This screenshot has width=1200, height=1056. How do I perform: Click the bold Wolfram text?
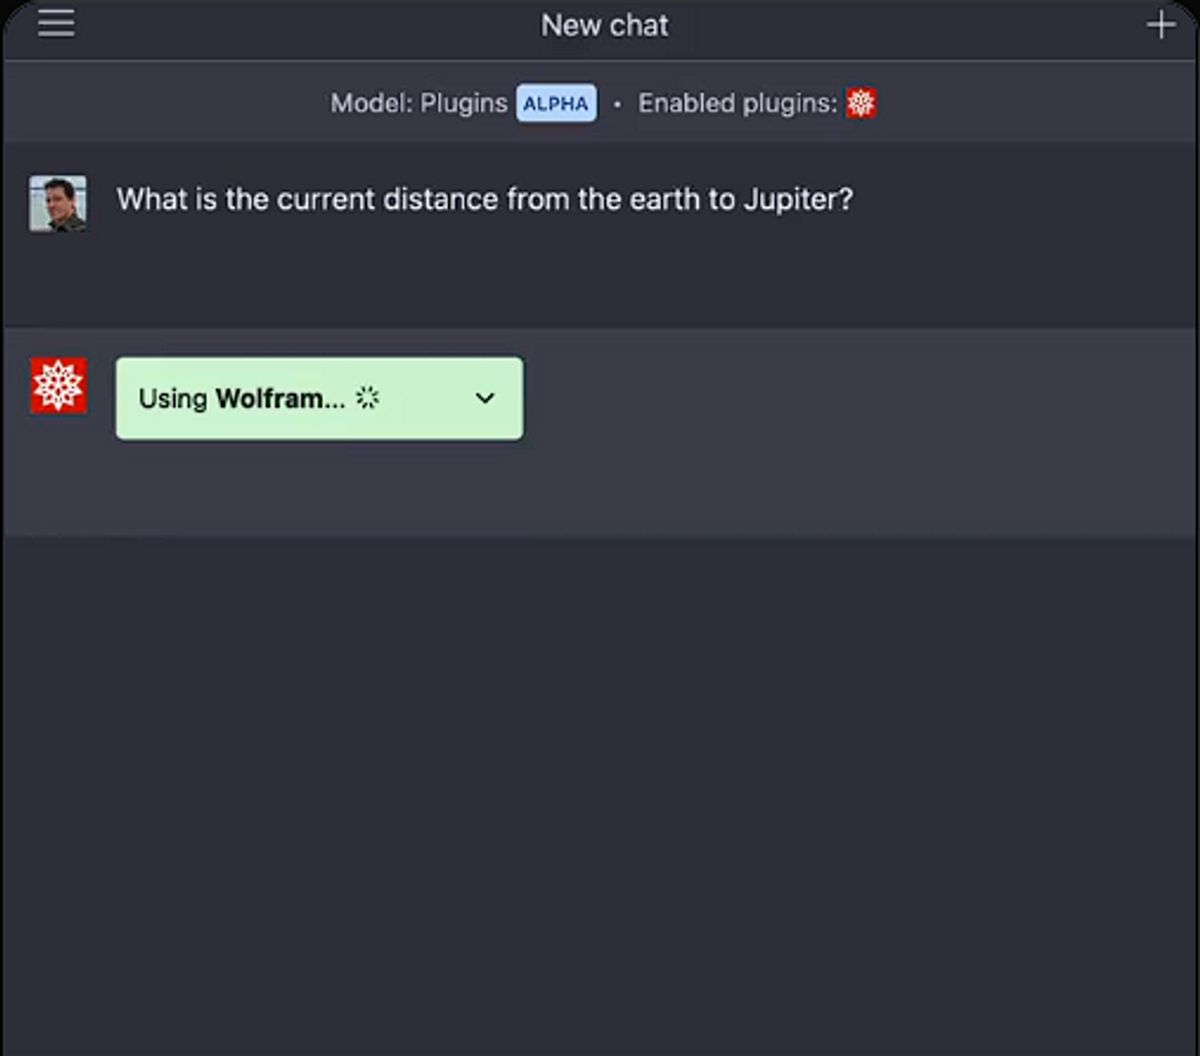280,398
